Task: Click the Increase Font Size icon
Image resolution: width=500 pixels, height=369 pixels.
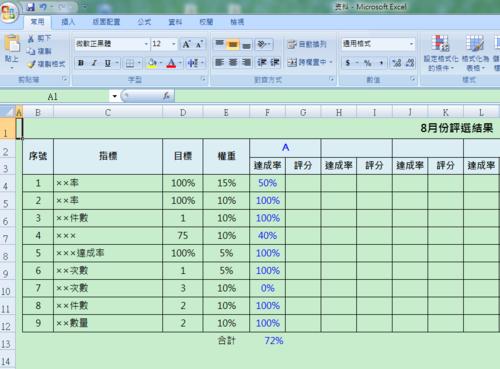Action: (x=186, y=44)
